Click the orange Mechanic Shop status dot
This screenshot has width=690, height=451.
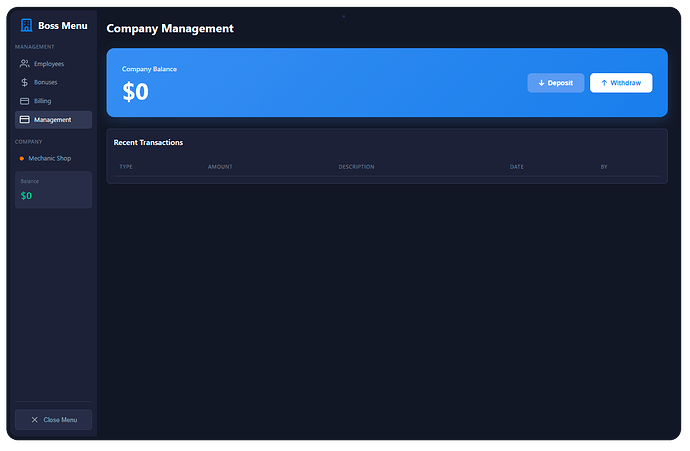[22, 158]
